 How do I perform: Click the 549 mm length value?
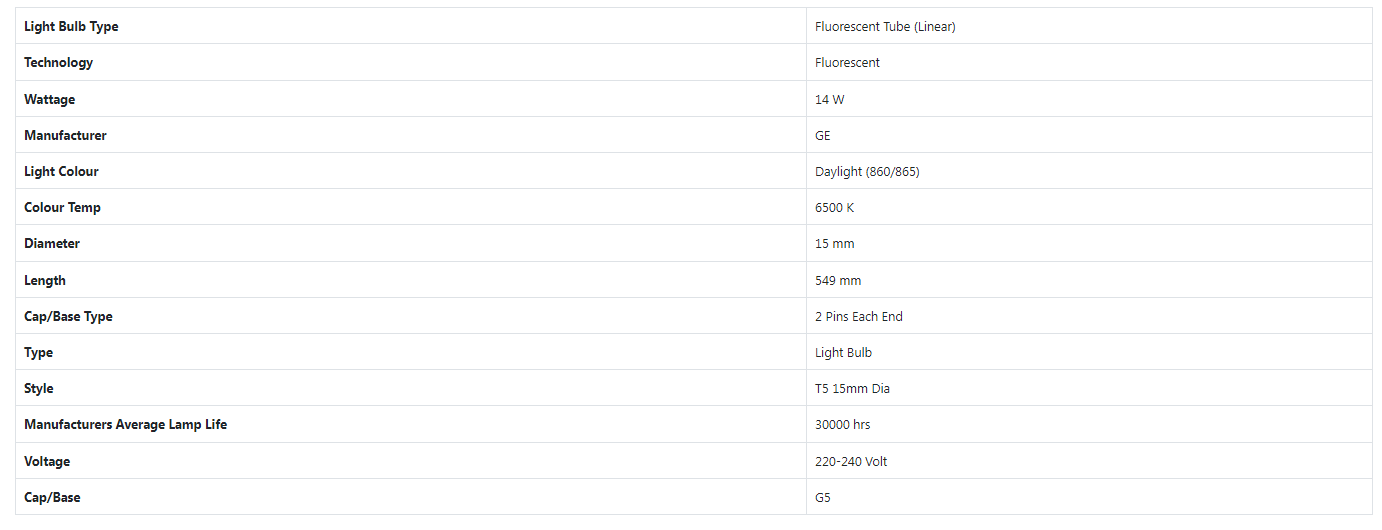[x=838, y=281]
